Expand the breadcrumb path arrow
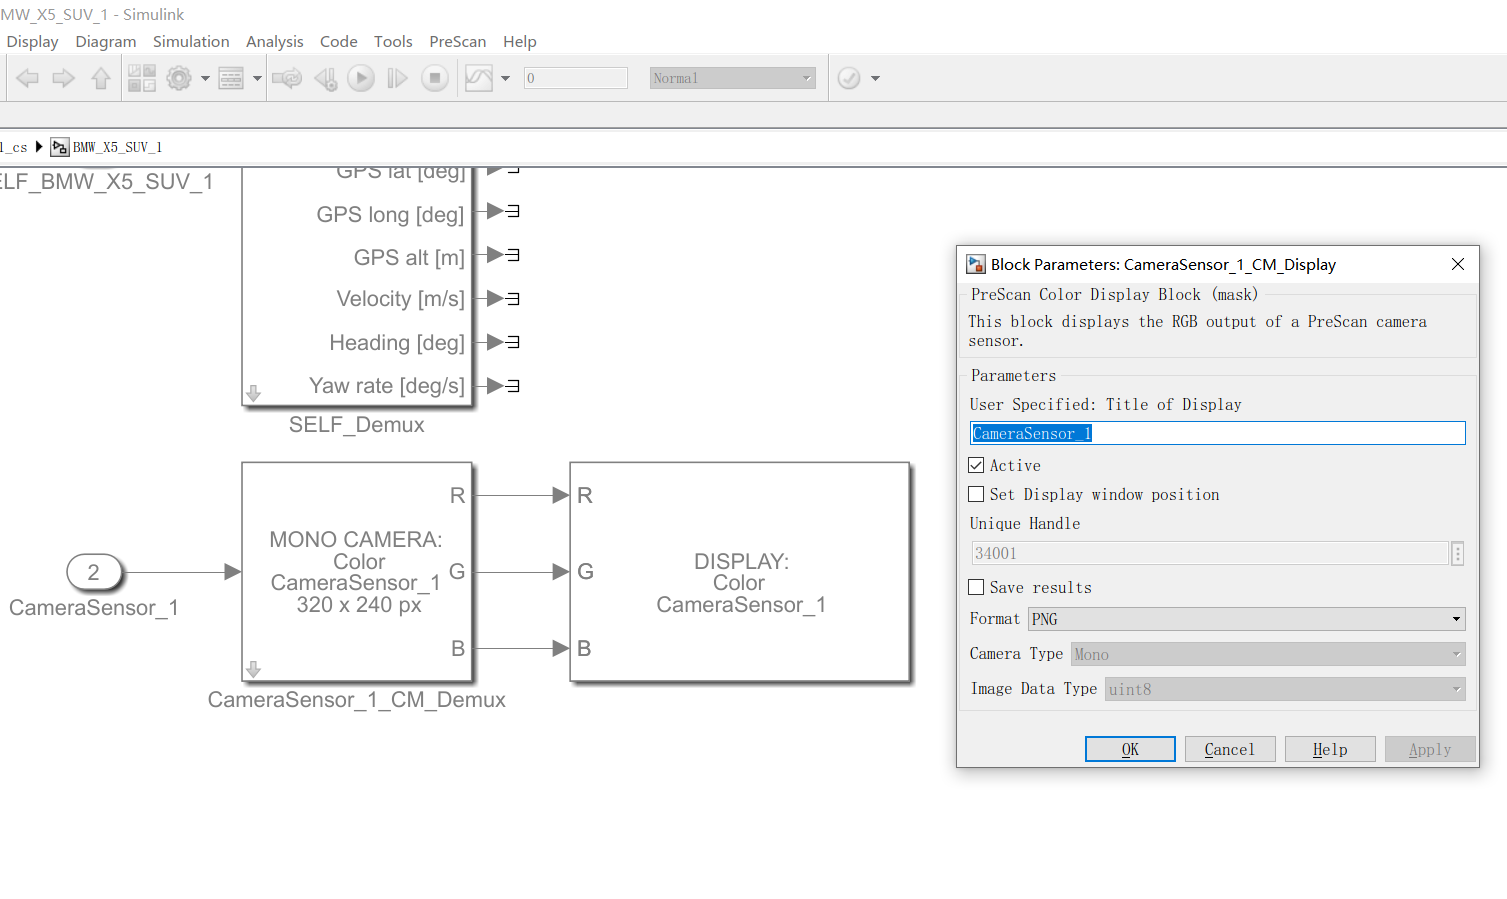 click(x=39, y=147)
